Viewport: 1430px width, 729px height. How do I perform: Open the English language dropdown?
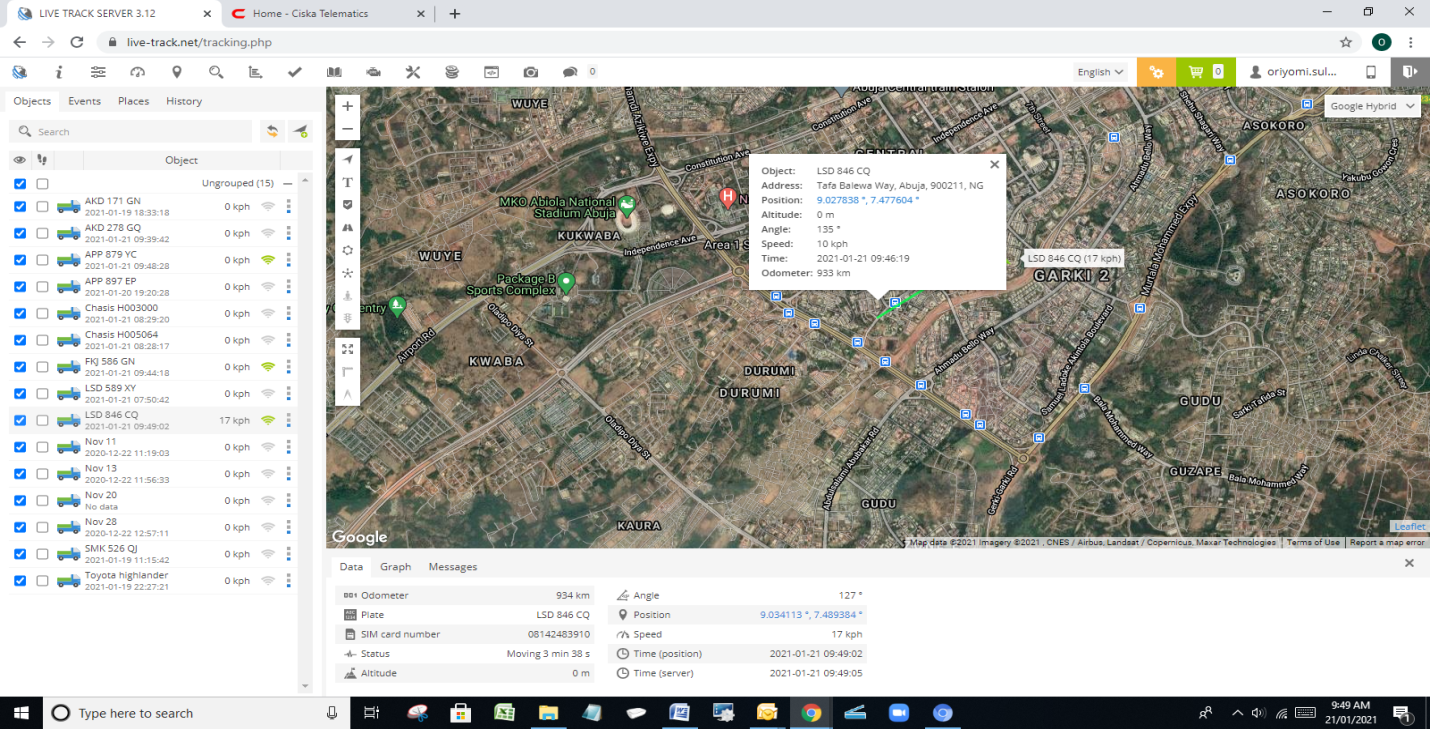click(1100, 72)
